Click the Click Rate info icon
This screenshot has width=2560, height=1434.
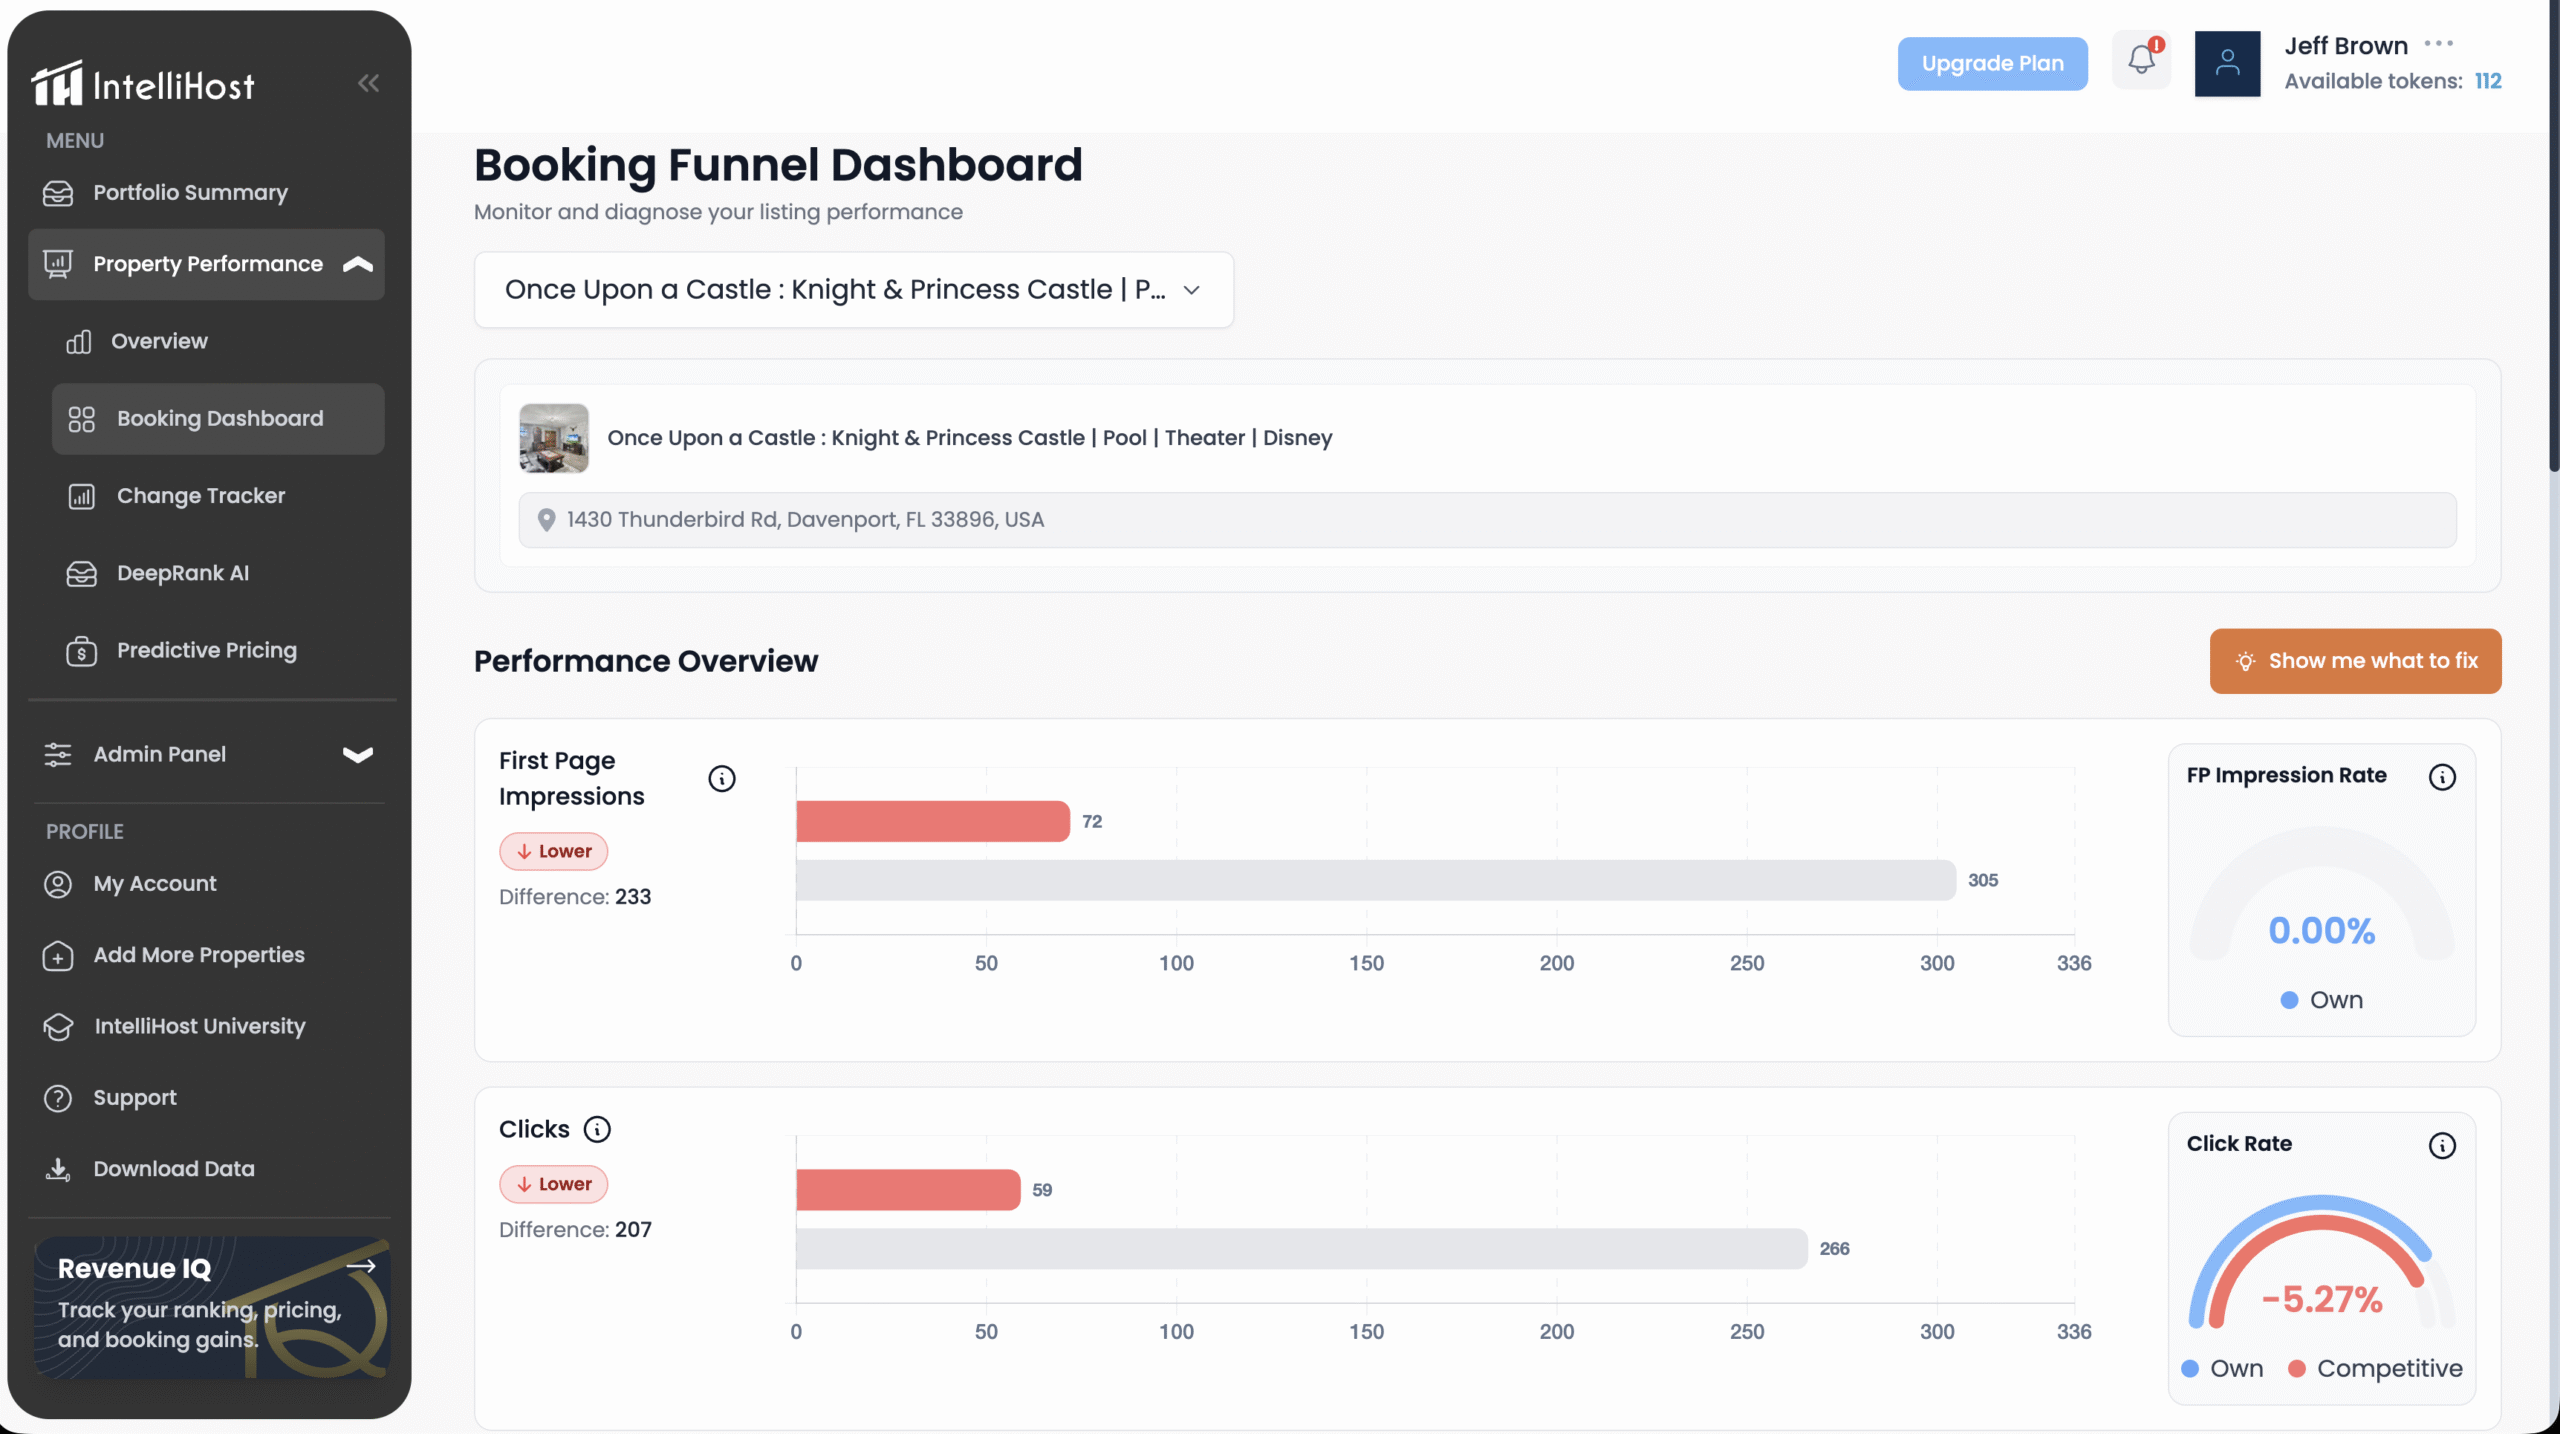click(2442, 1145)
